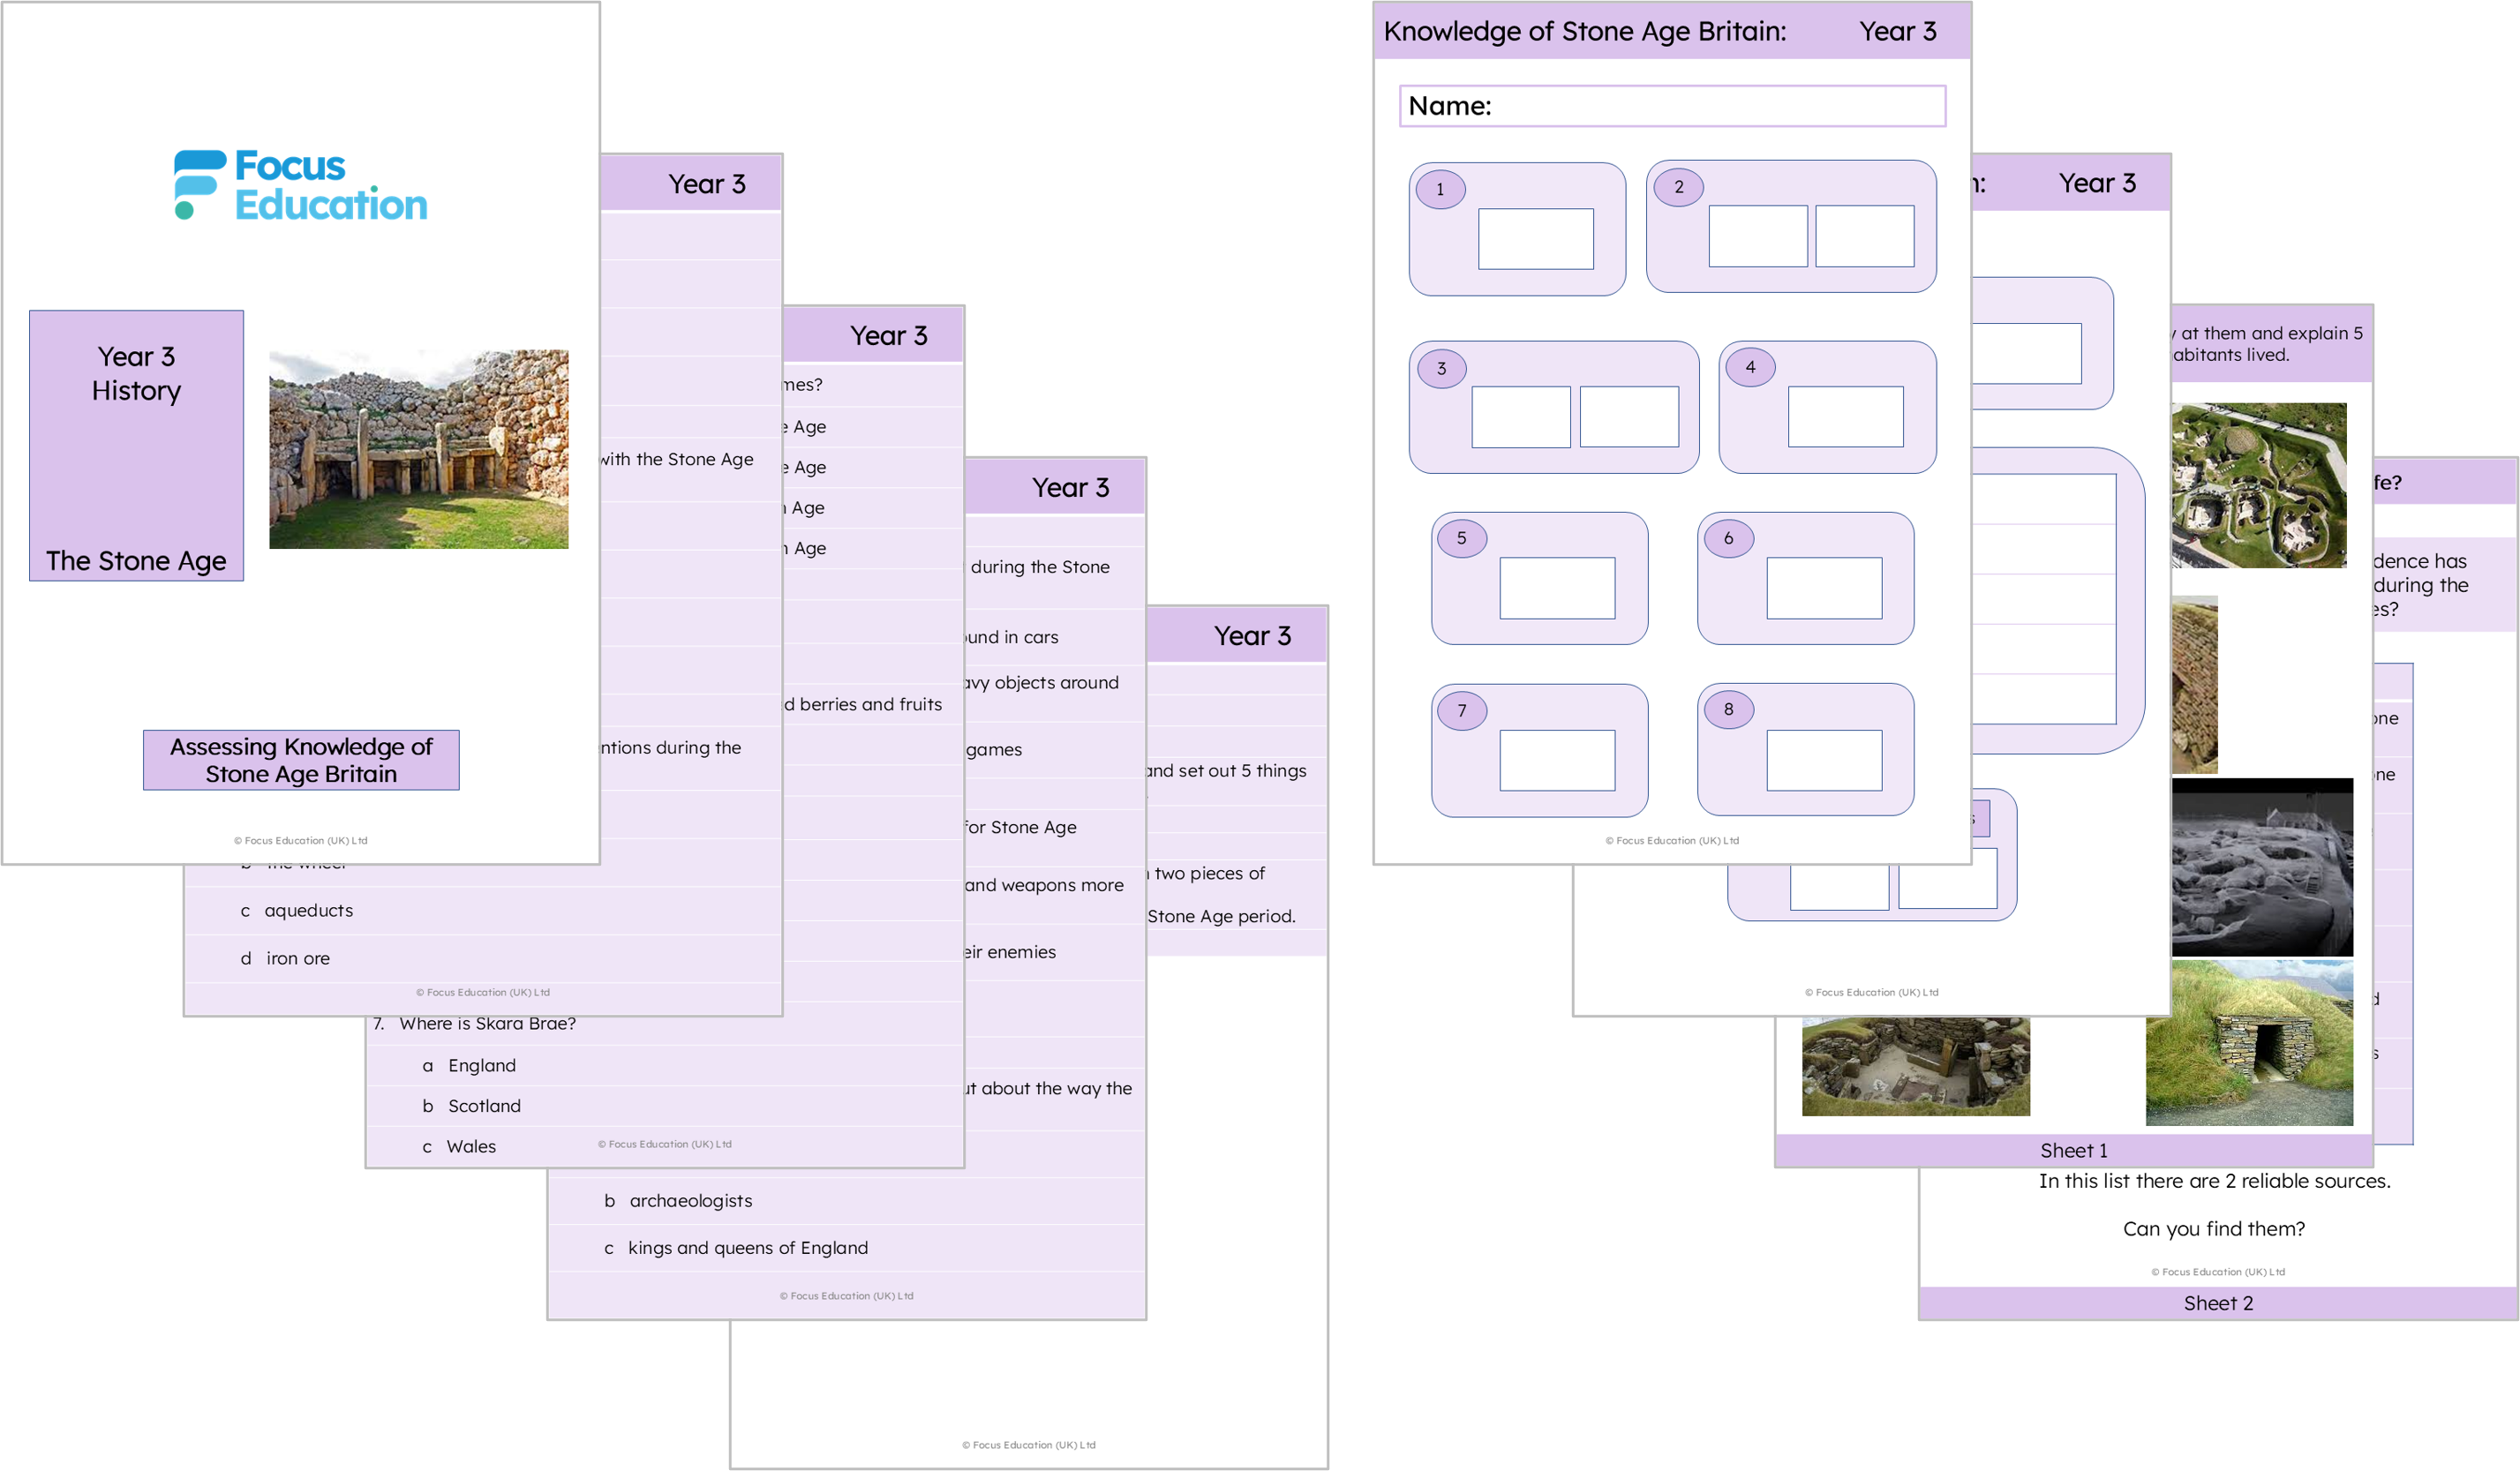Click right answer box in question 3 panel
The image size is (2520, 1471).
[x=1629, y=417]
